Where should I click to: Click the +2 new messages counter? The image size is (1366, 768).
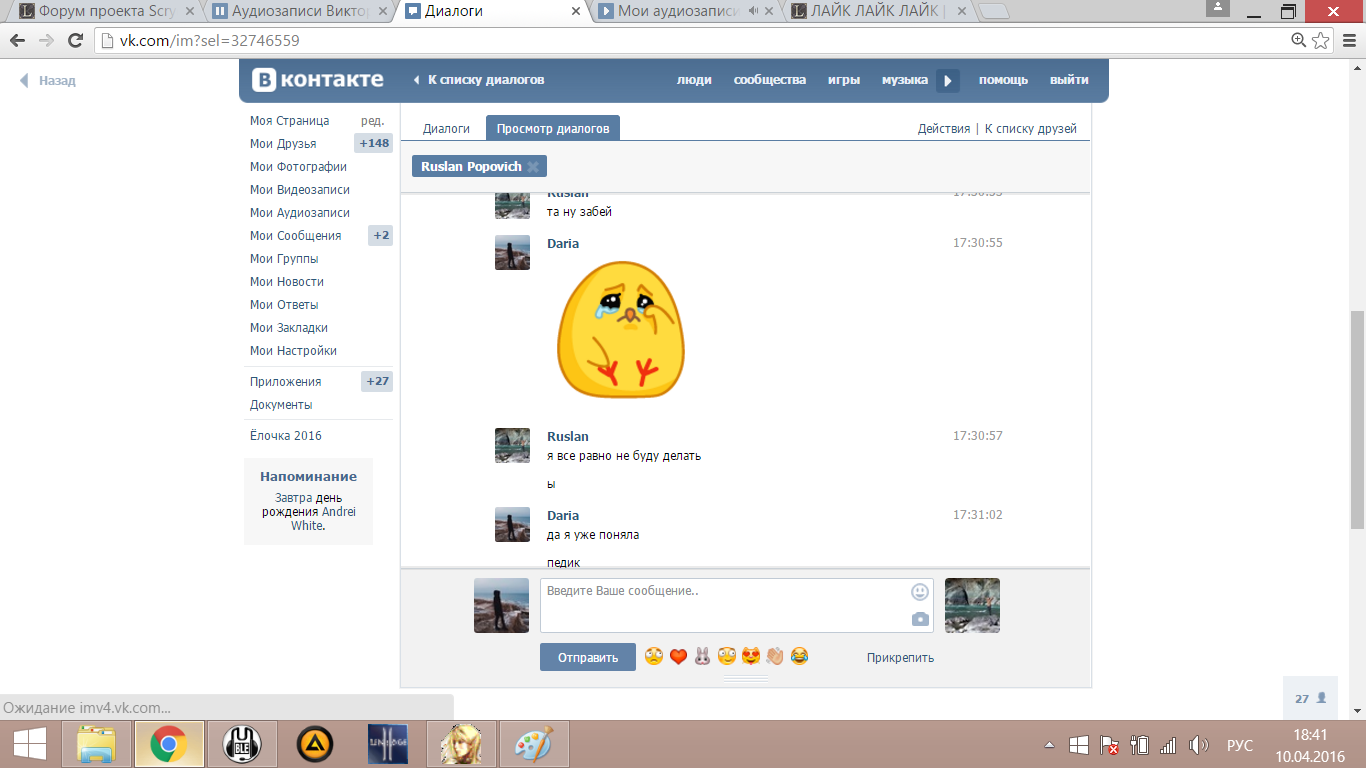coord(381,236)
